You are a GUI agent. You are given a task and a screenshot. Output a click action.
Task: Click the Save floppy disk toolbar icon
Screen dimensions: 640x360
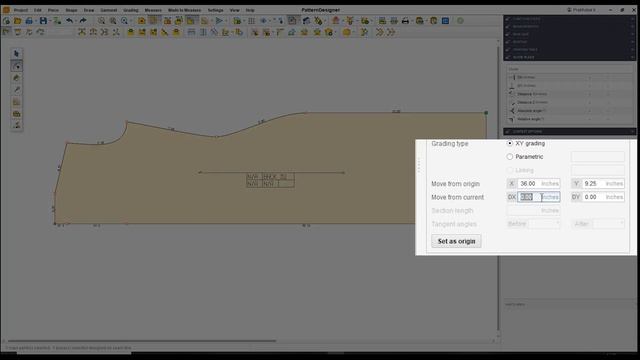pos(43,21)
